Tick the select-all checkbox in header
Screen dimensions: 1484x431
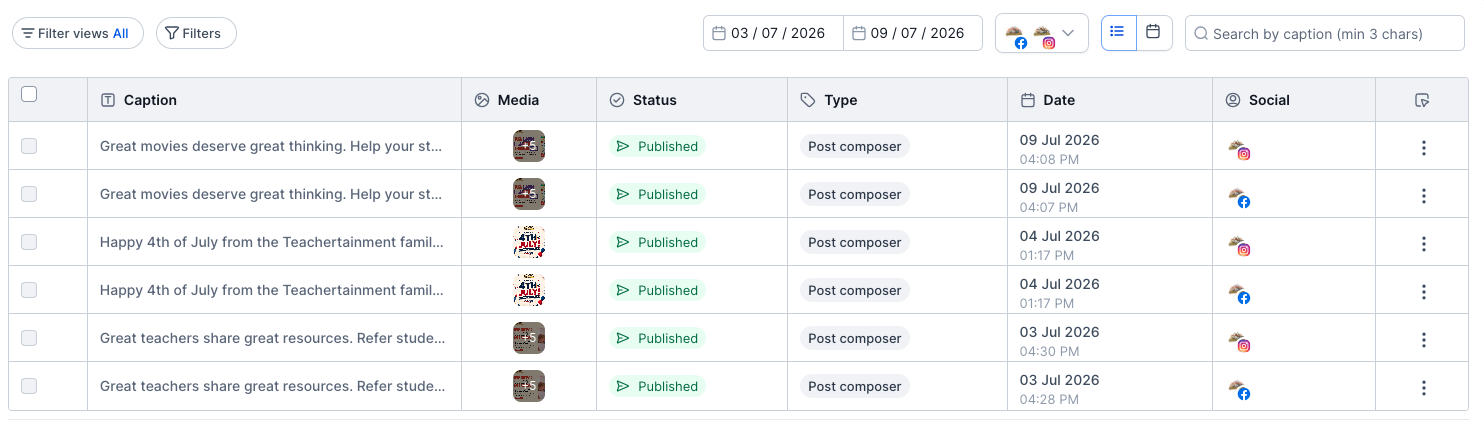pyautogui.click(x=29, y=94)
